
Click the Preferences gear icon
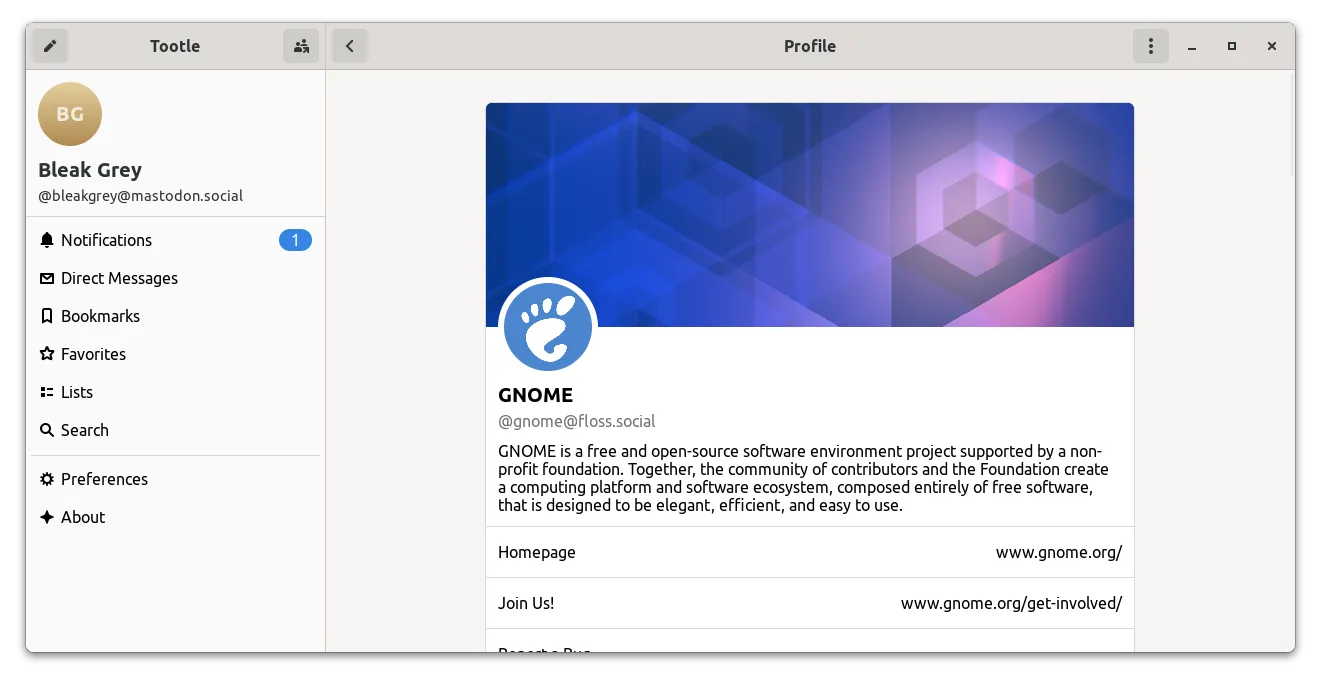[47, 479]
